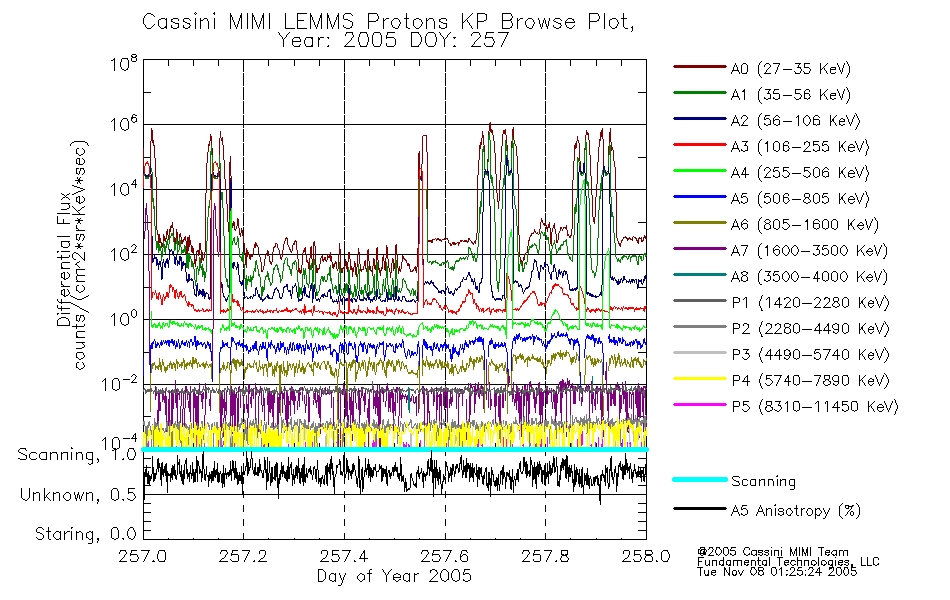Click the Fundamental Technologies, LLC credit
Viewport: 950px width, 600px height.
788,562
